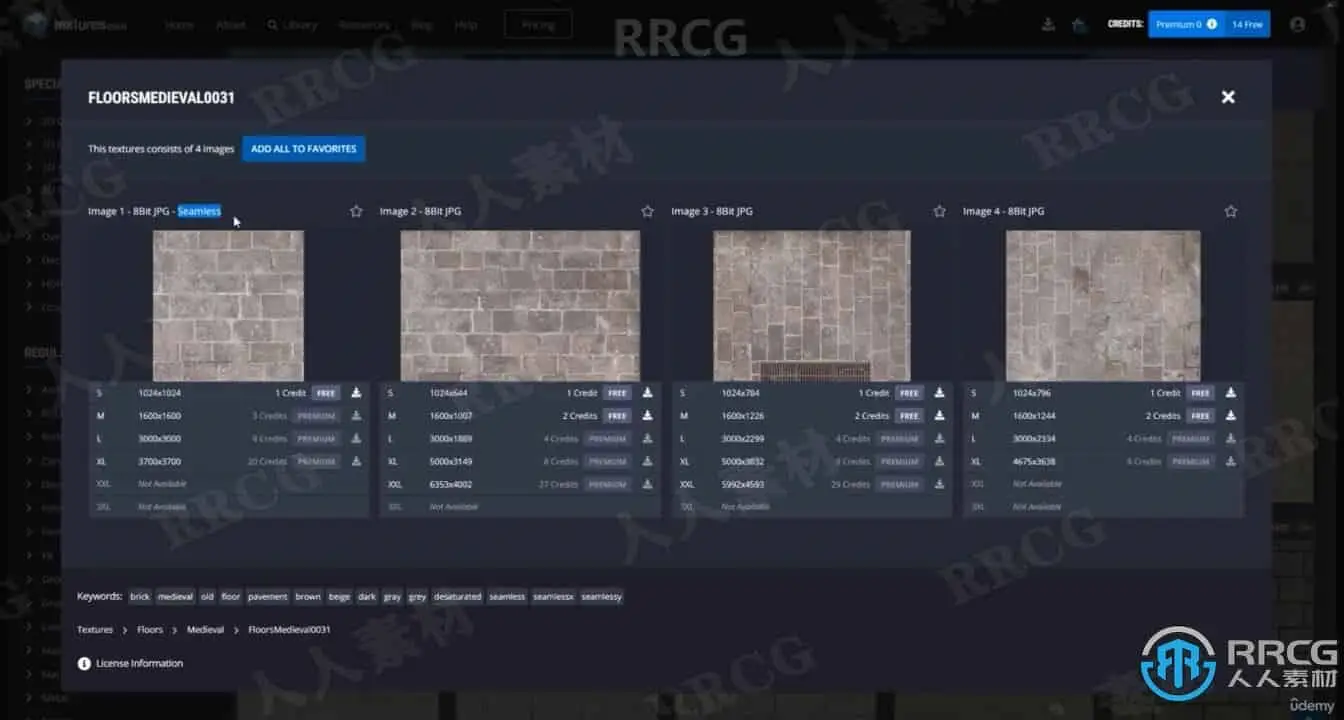The width and height of the screenshot is (1344, 720).
Task: Download Image 3 size S 1024x784
Action: [939, 393]
